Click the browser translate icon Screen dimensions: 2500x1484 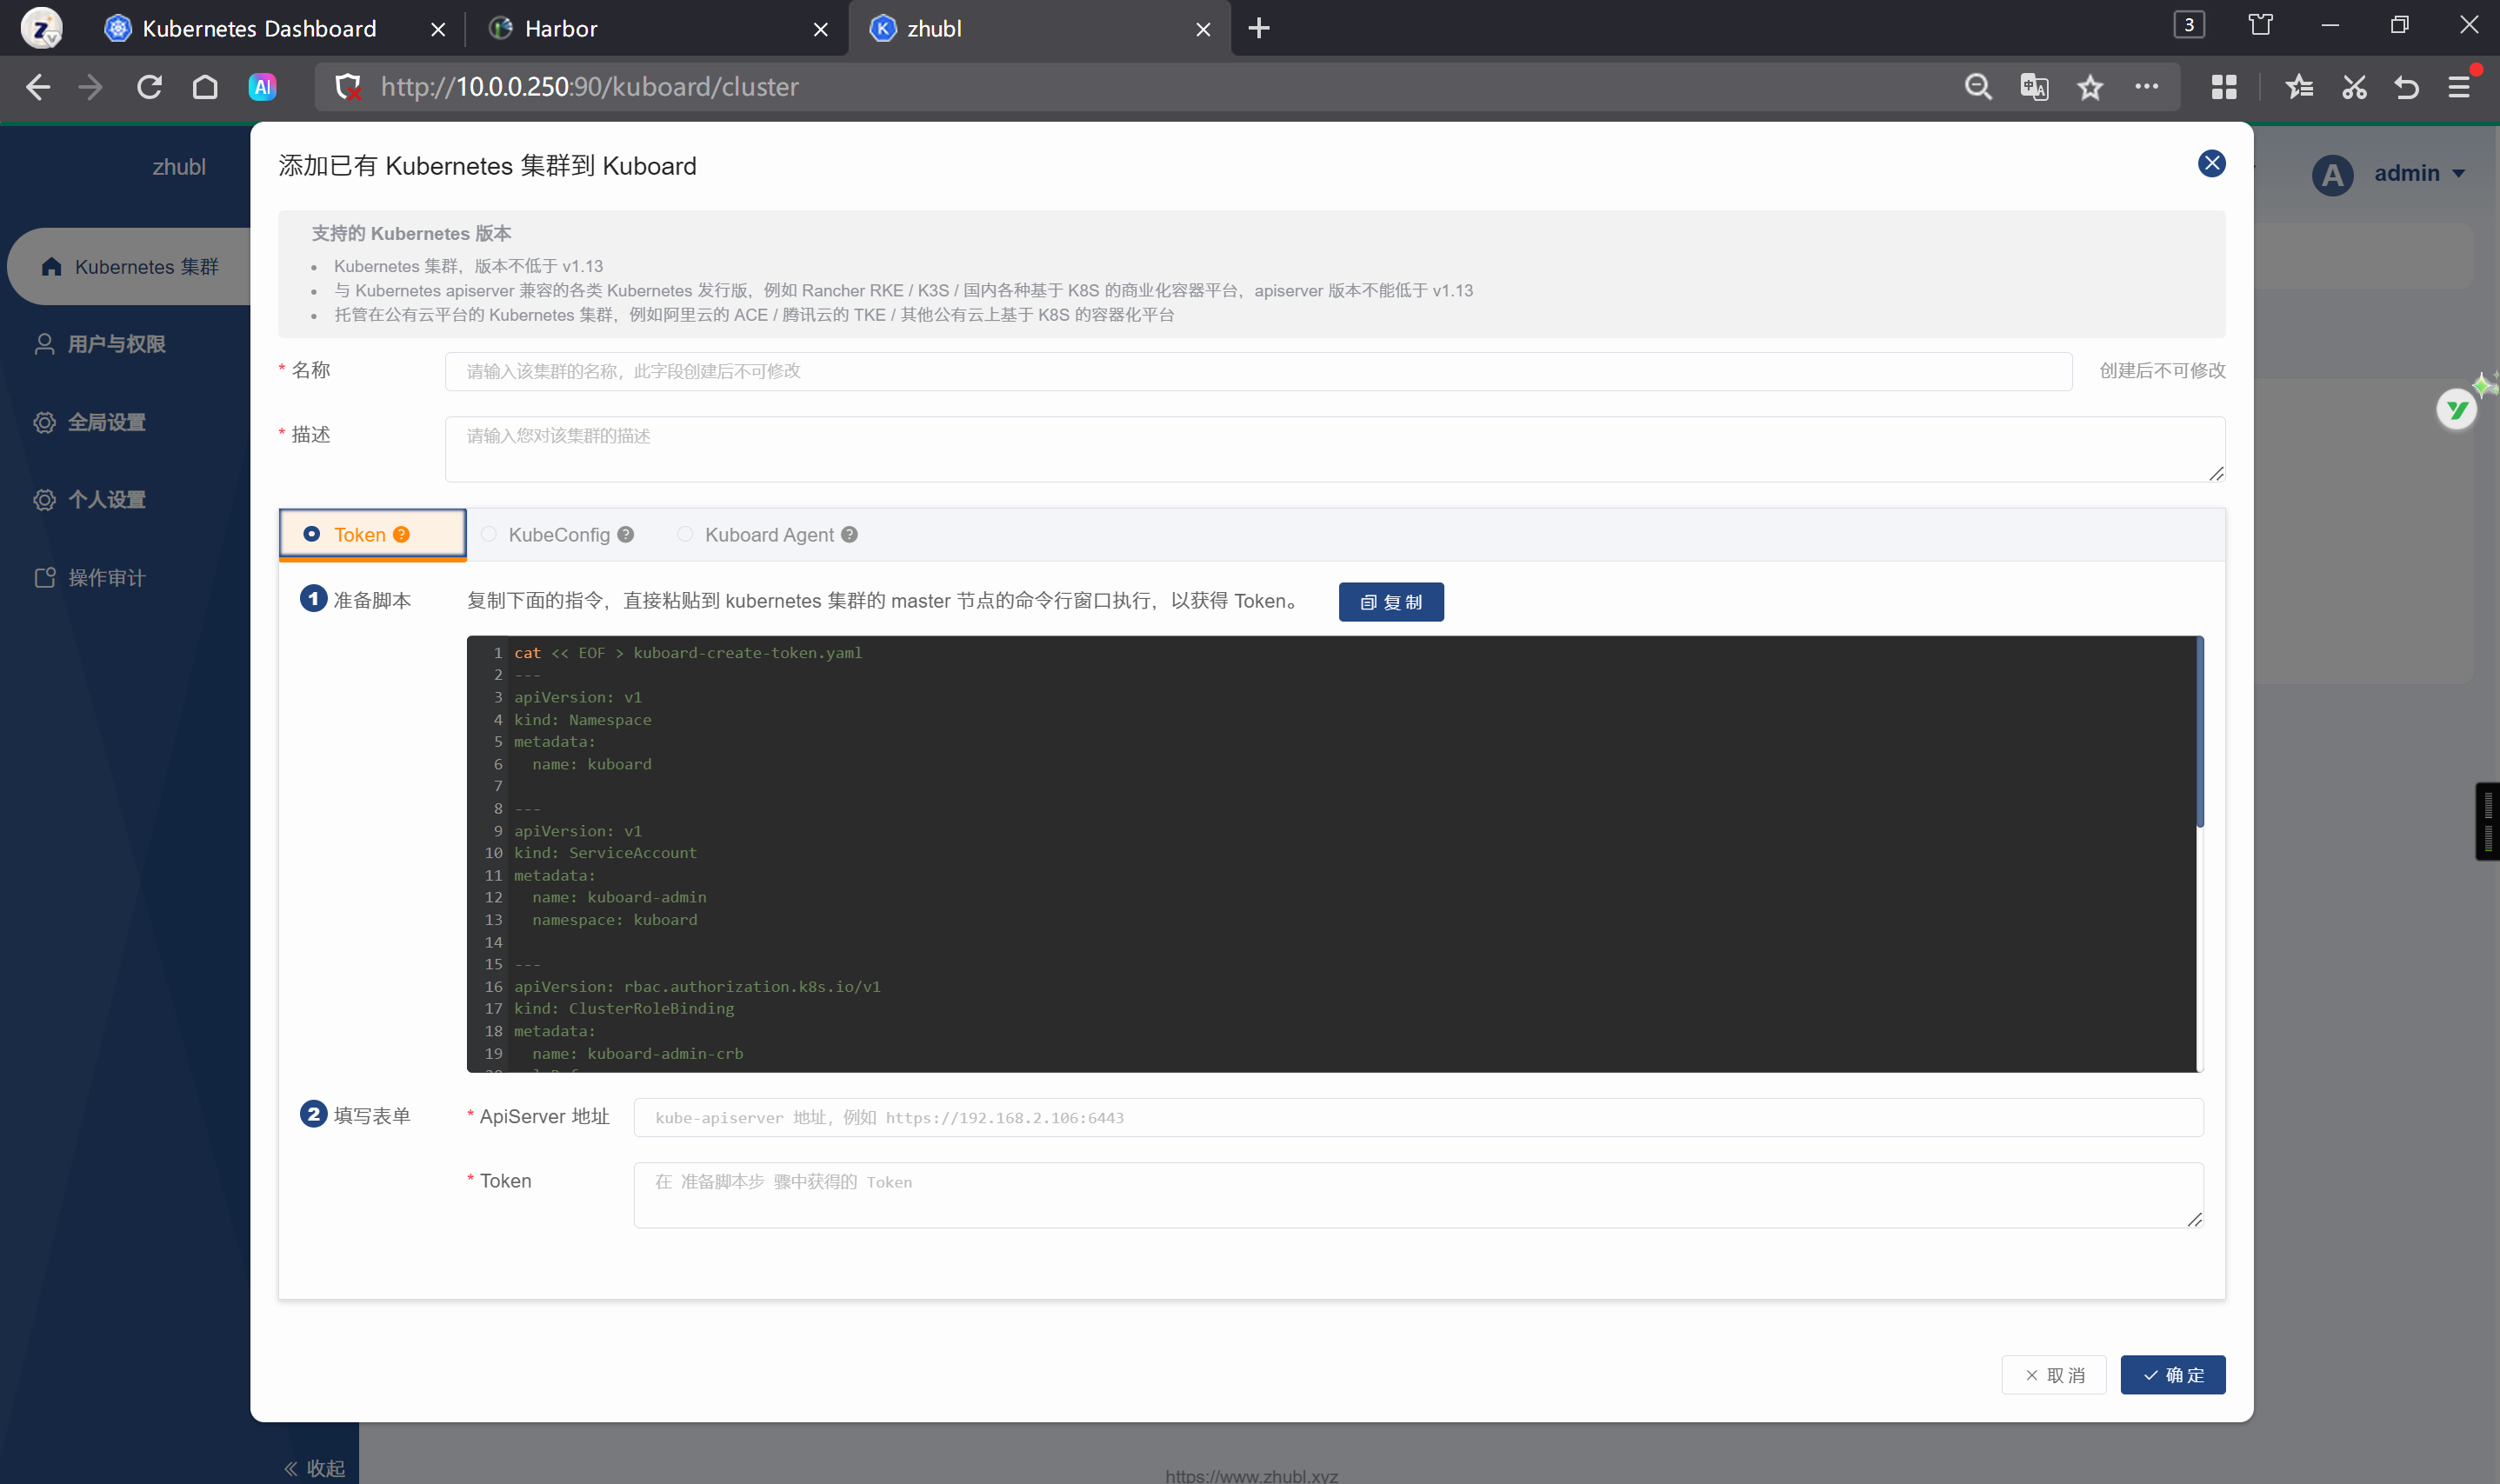(2033, 87)
